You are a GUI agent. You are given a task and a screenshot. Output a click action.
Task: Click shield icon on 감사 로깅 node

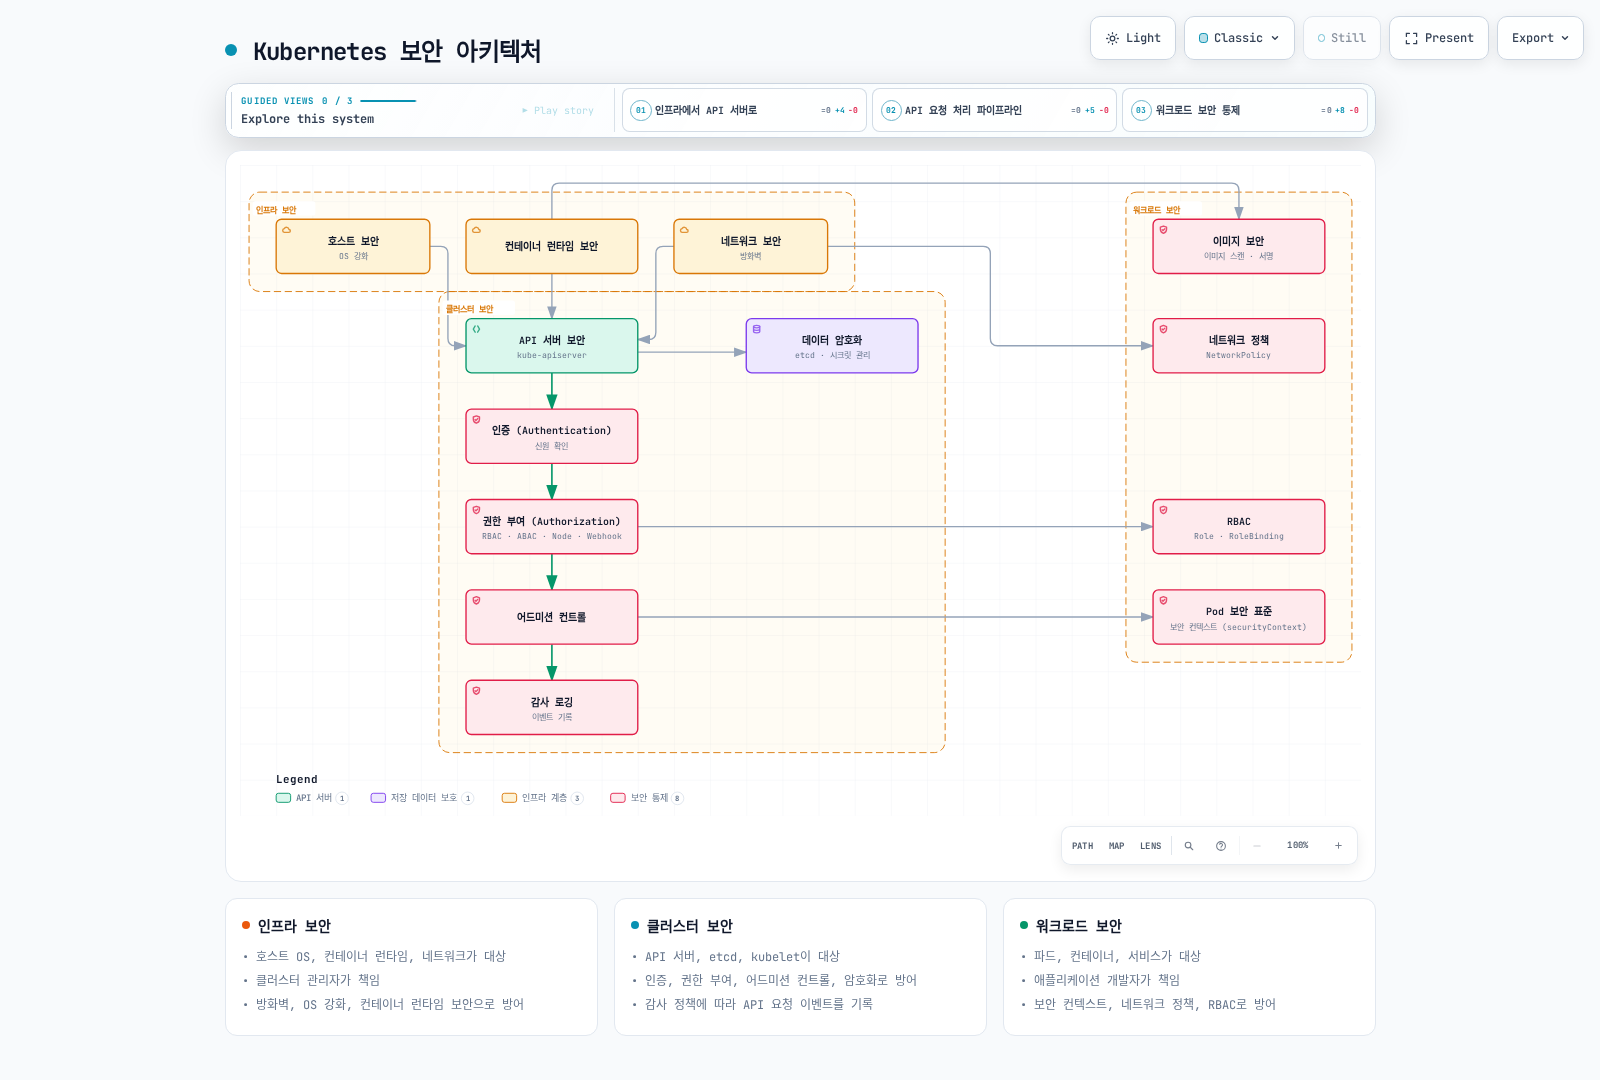pos(476,691)
